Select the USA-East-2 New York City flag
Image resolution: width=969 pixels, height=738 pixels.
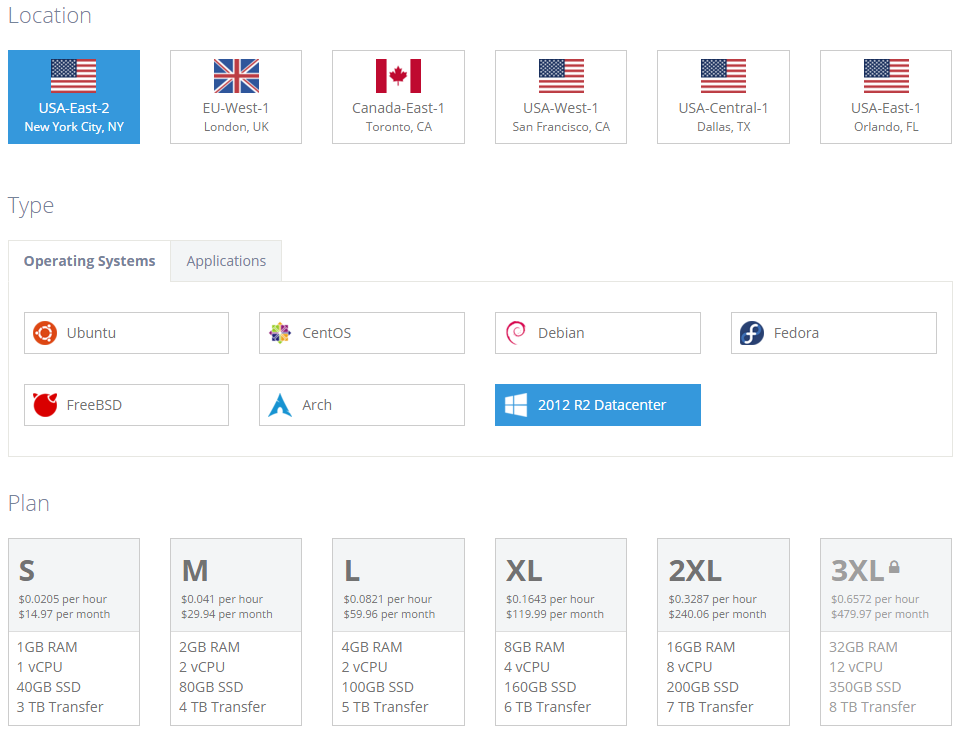[x=74, y=75]
